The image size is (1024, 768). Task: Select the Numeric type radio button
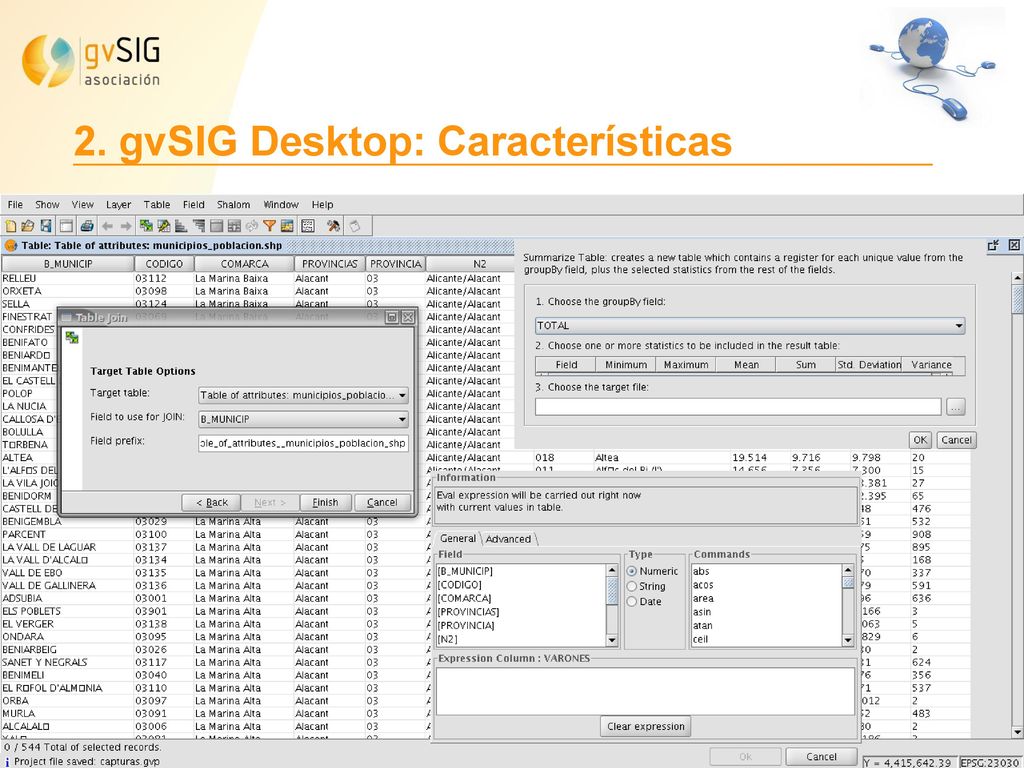point(632,571)
